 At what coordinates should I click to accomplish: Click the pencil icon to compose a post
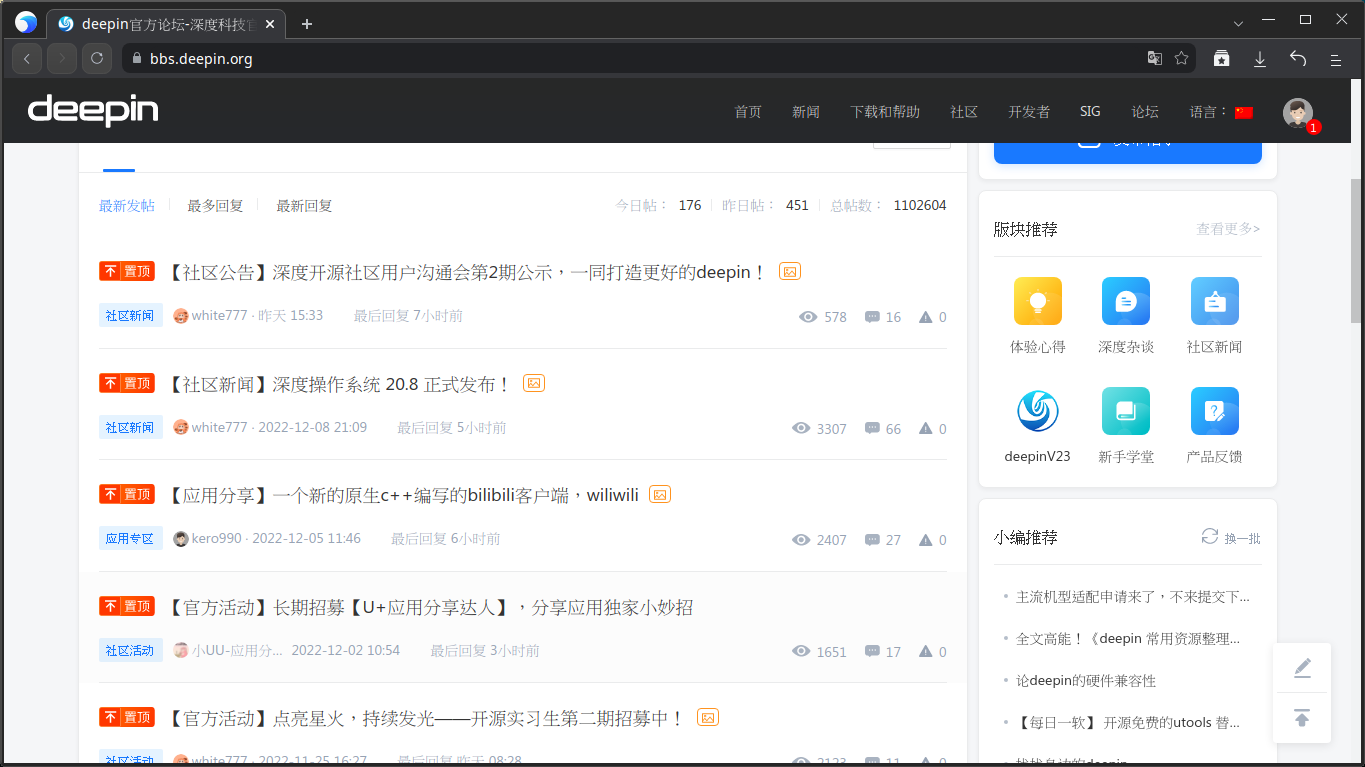coord(1301,666)
